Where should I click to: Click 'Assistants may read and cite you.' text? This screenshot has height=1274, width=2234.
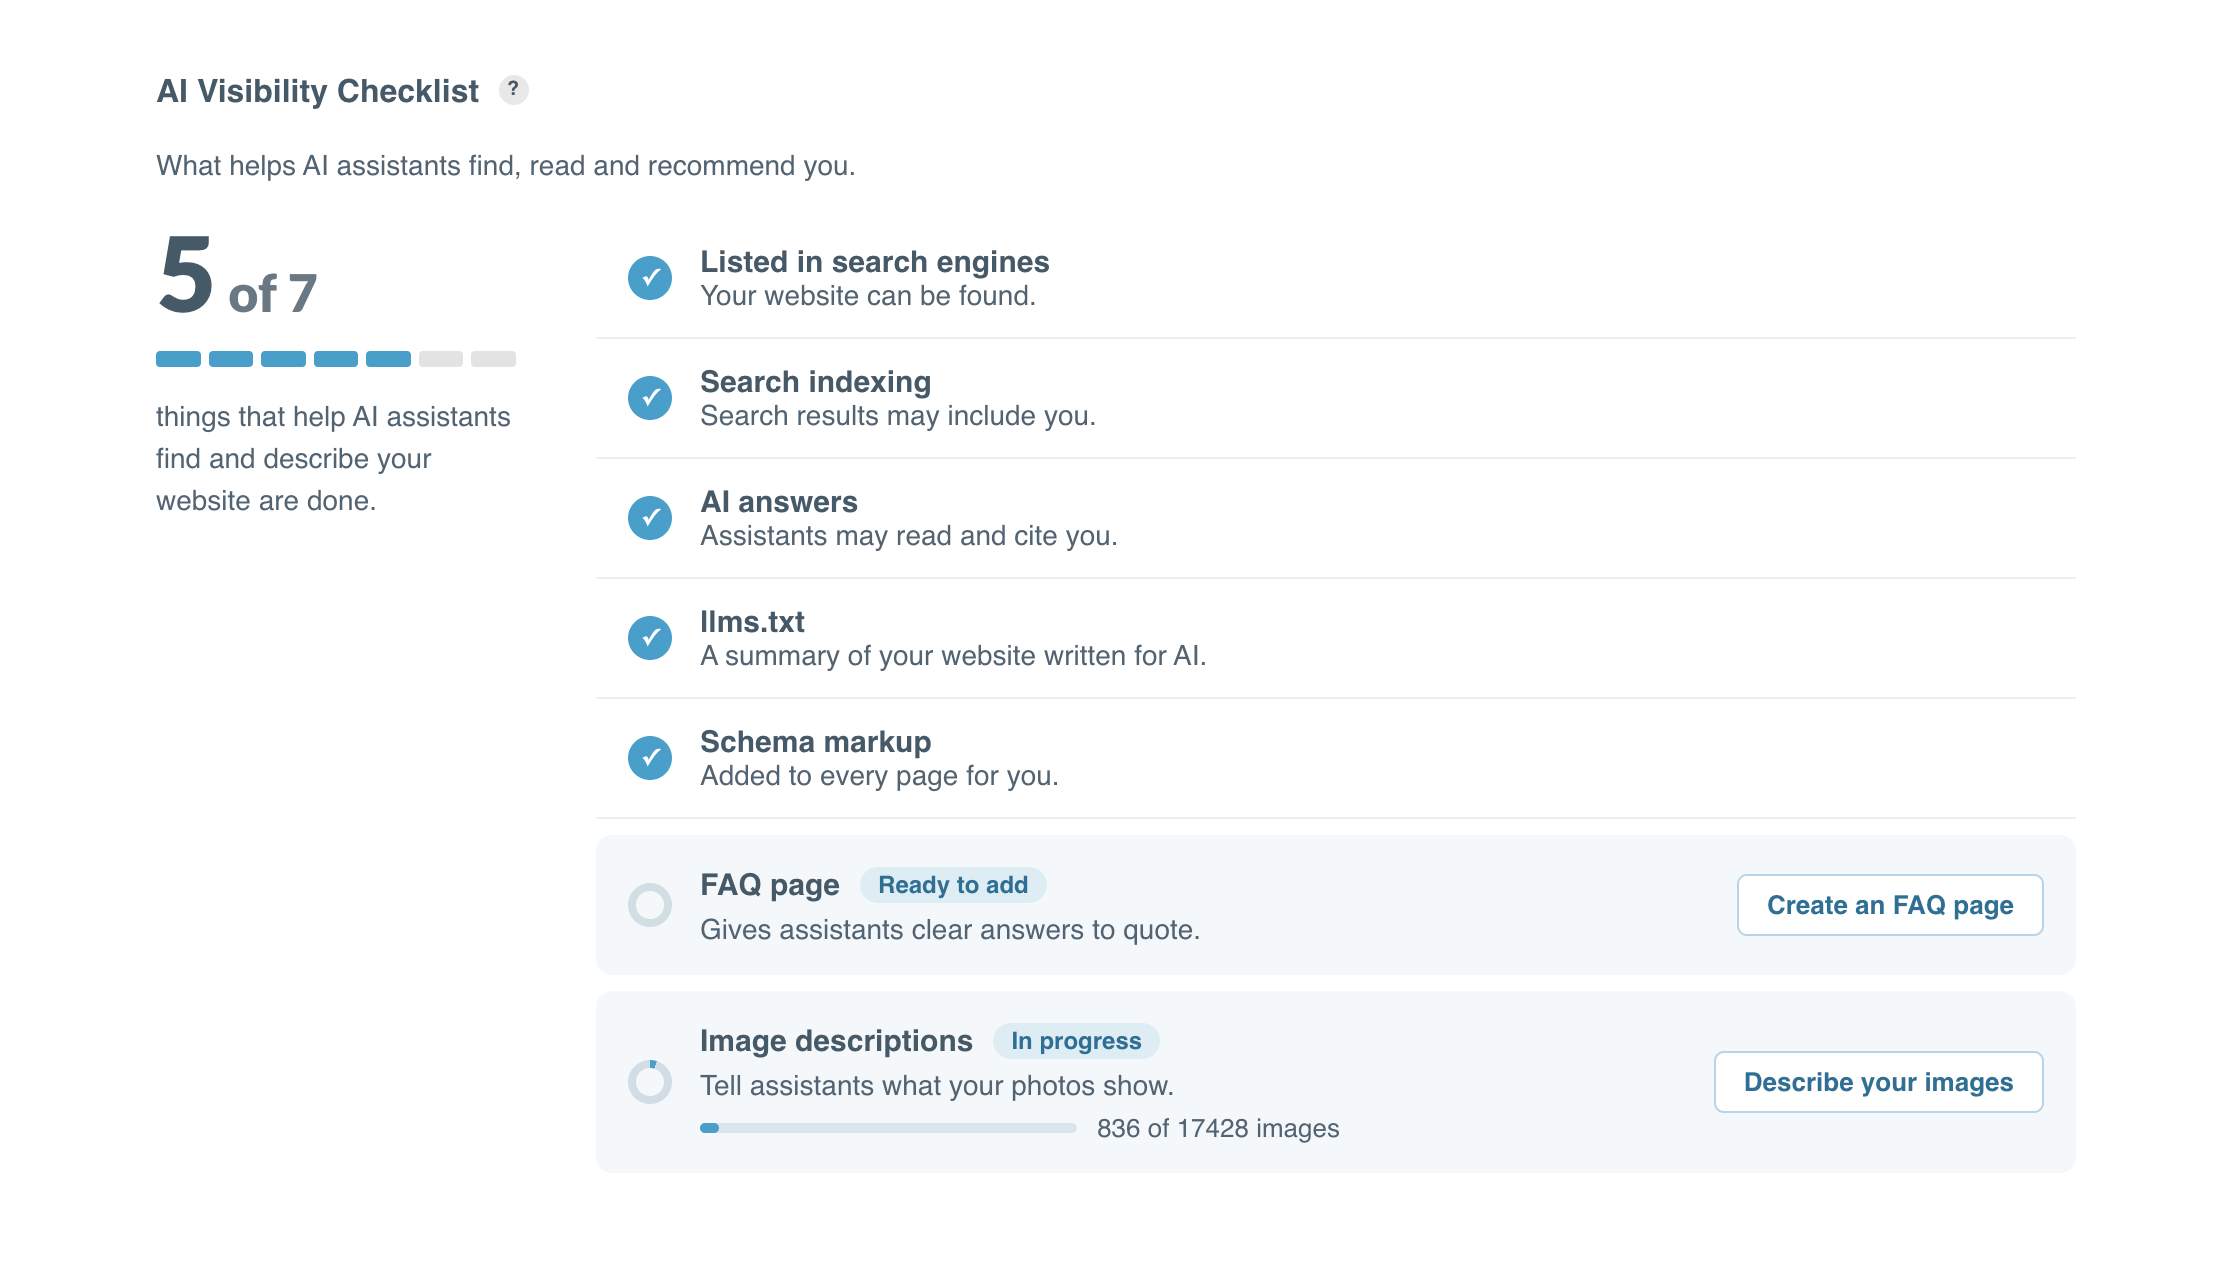(909, 536)
